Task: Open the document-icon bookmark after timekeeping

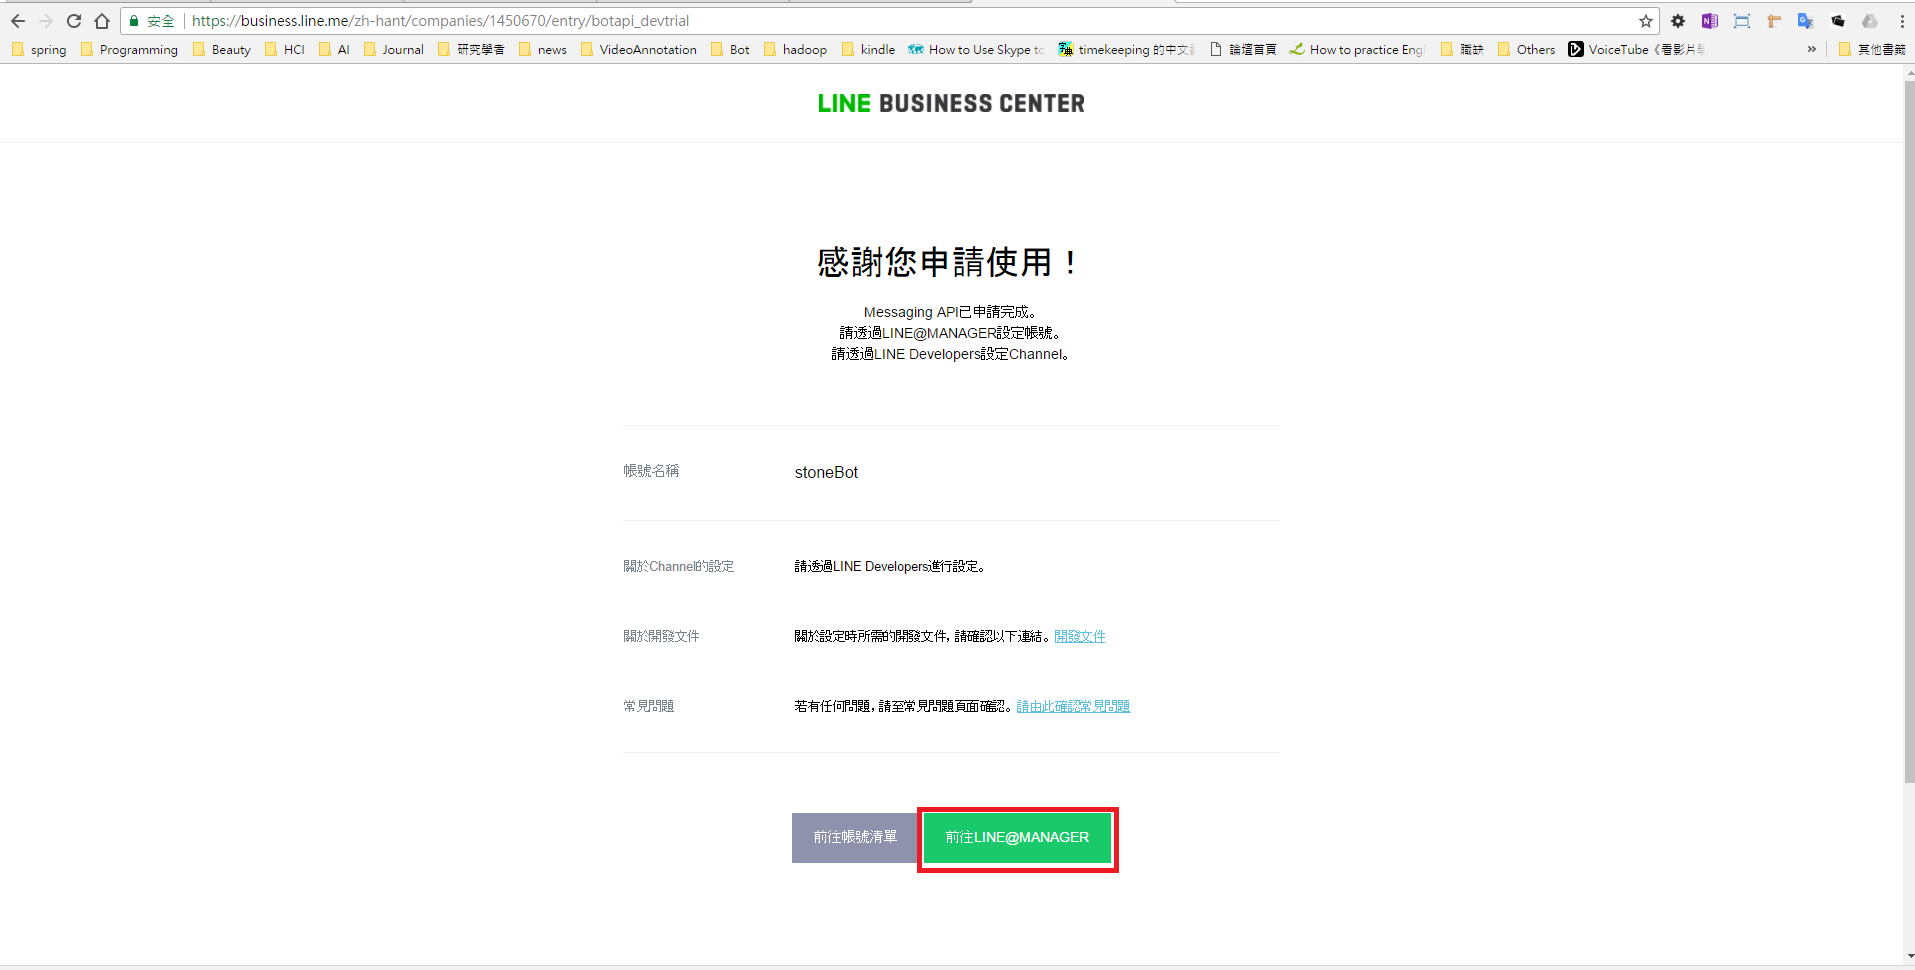Action: (x=1243, y=49)
